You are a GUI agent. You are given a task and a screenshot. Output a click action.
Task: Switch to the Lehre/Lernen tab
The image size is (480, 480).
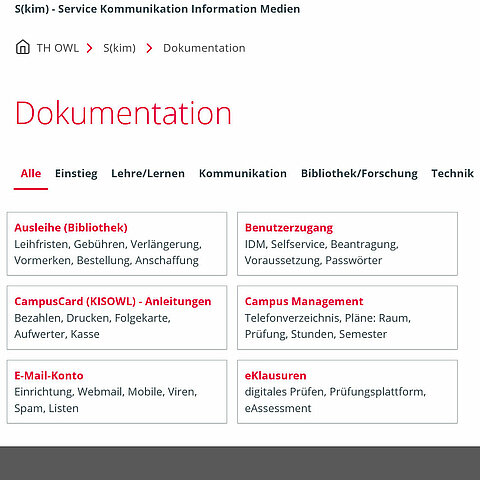tap(148, 174)
